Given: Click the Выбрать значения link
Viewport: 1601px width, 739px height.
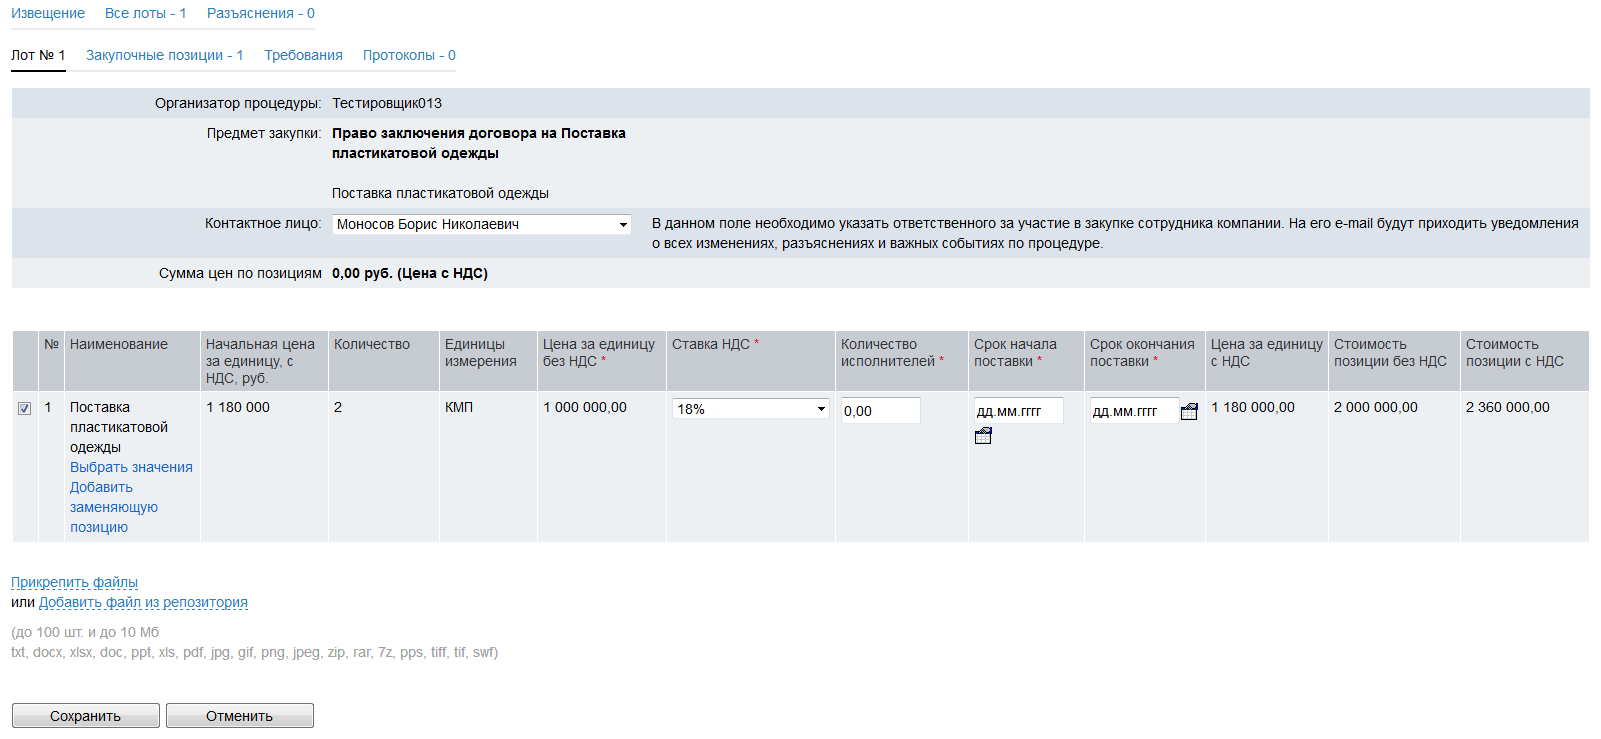Looking at the screenshot, I should tap(131, 467).
